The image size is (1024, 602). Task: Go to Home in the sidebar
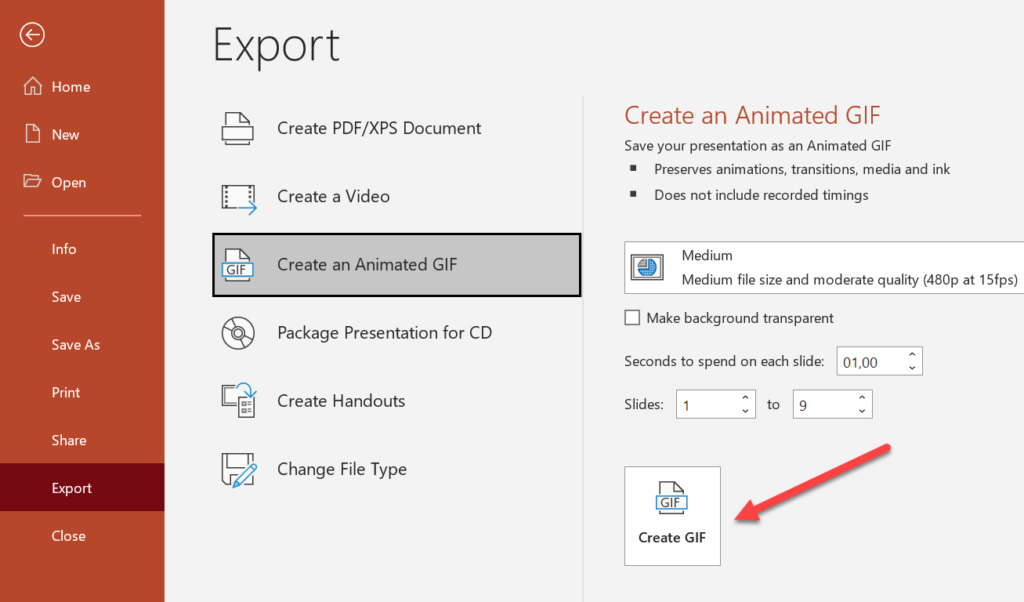[x=82, y=86]
